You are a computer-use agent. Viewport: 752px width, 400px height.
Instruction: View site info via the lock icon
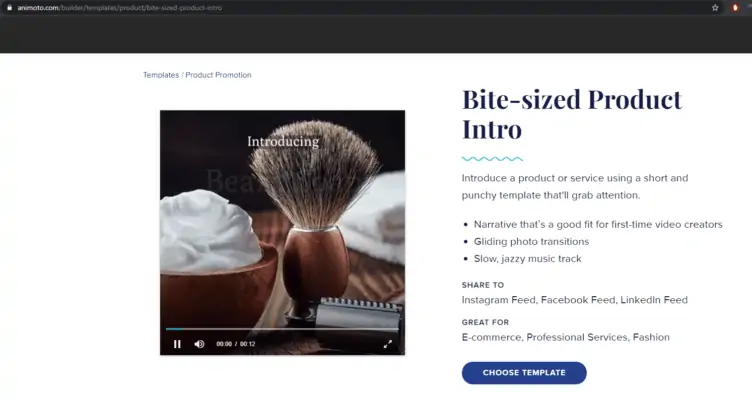tap(8, 7)
